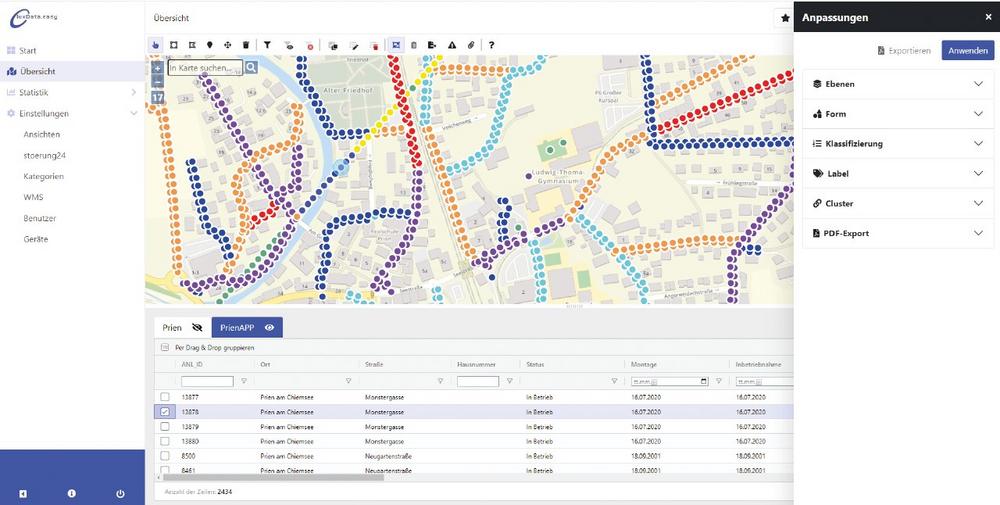
Task: Select the pointer hand tool
Action: [155, 45]
